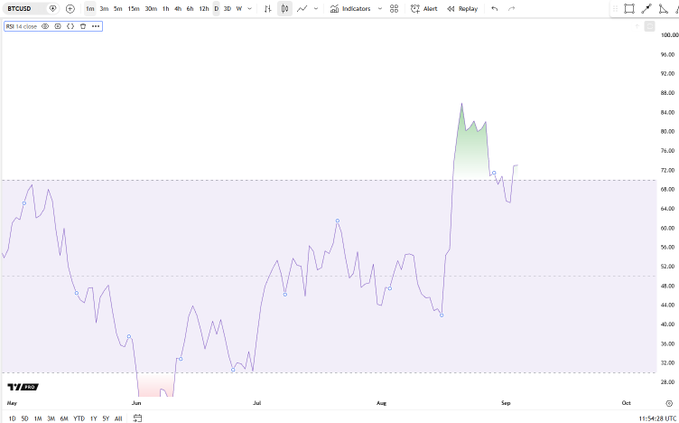Select the 5m timeframe

(118, 9)
